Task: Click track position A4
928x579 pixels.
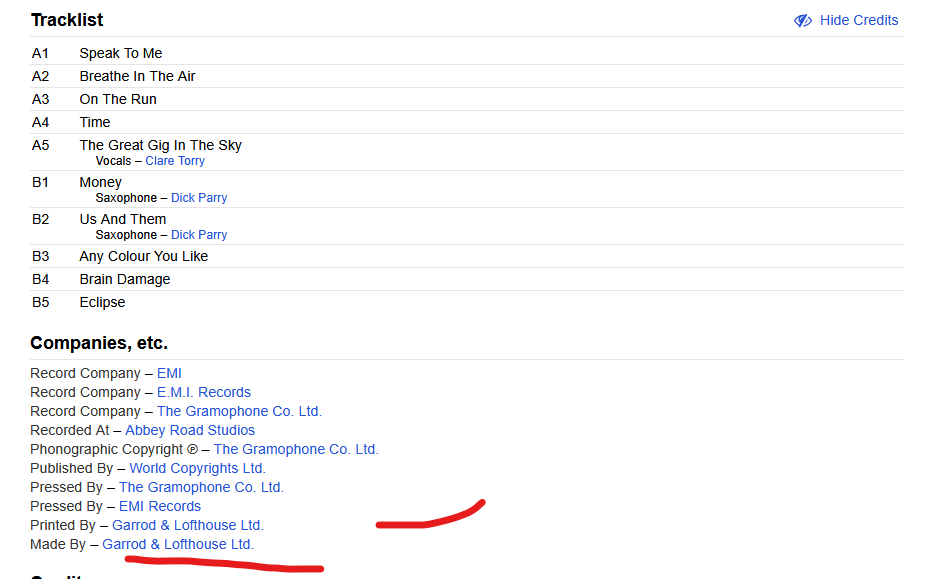Action: click(40, 123)
